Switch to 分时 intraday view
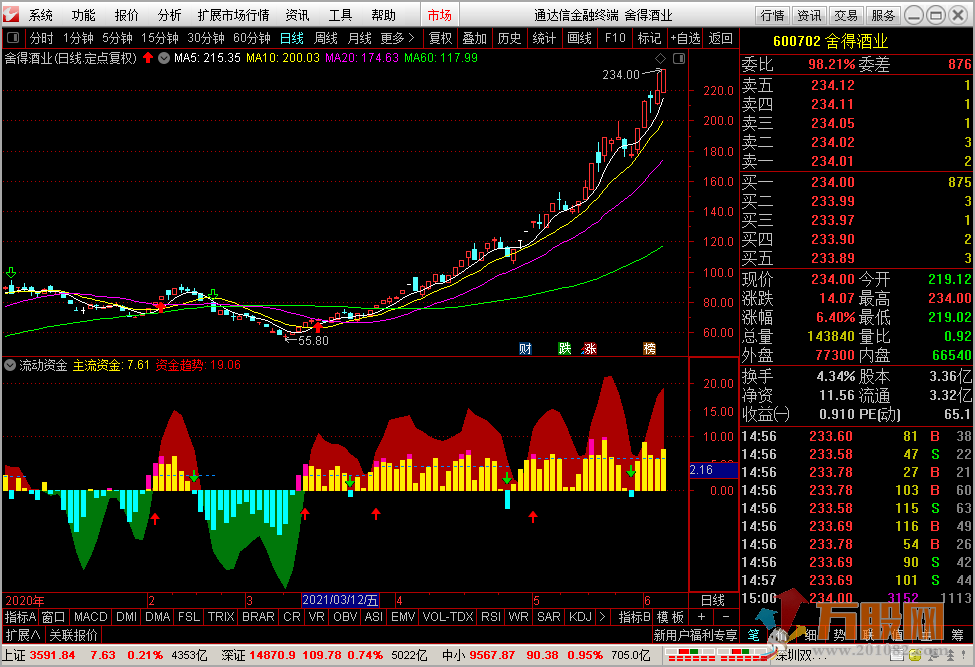975x667 pixels. [42, 38]
